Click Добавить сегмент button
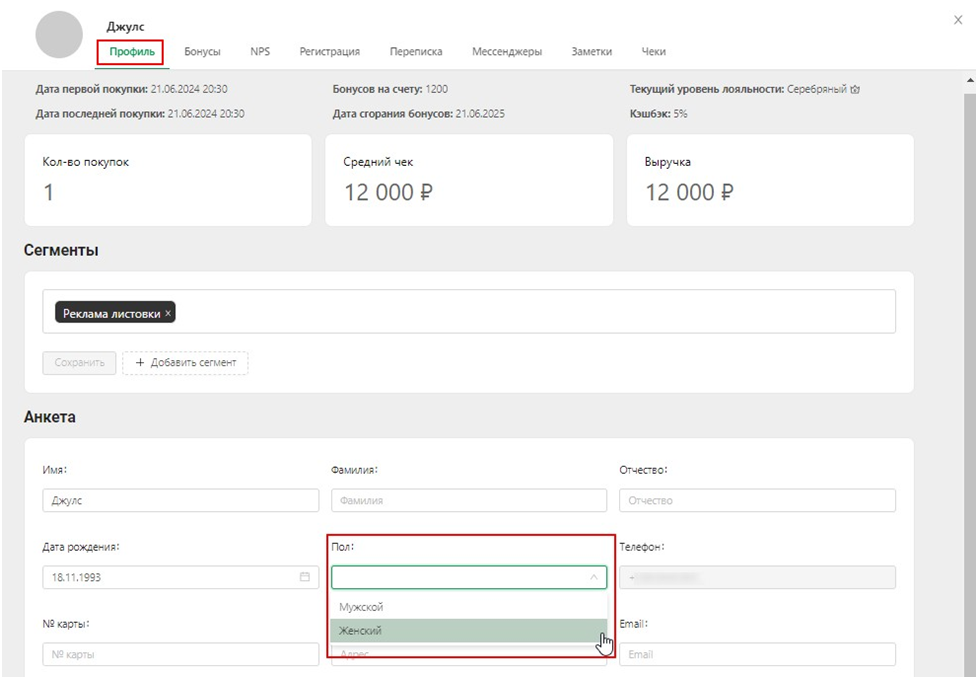Image resolution: width=978 pixels, height=679 pixels. [185, 362]
